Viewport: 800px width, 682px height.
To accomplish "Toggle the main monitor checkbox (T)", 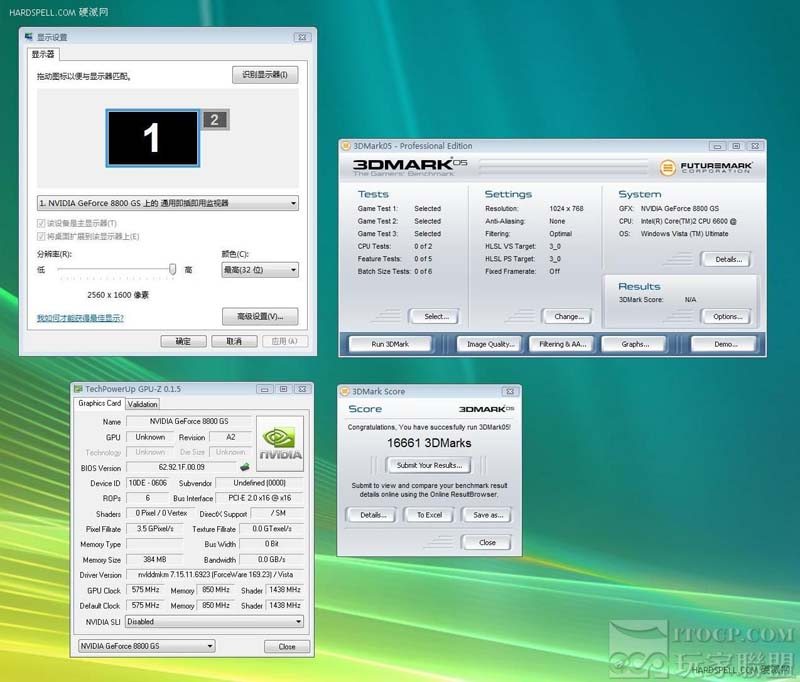I will click(x=41, y=223).
